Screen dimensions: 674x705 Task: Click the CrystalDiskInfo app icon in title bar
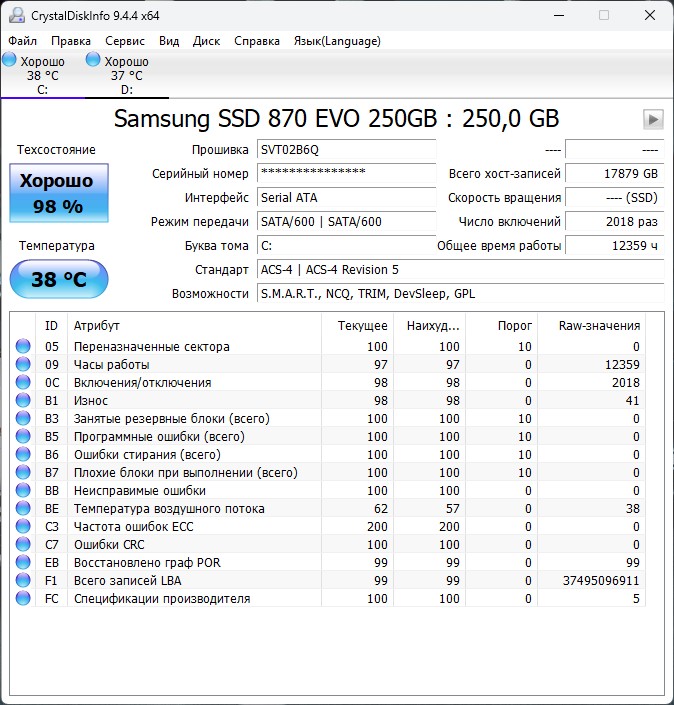(x=17, y=16)
